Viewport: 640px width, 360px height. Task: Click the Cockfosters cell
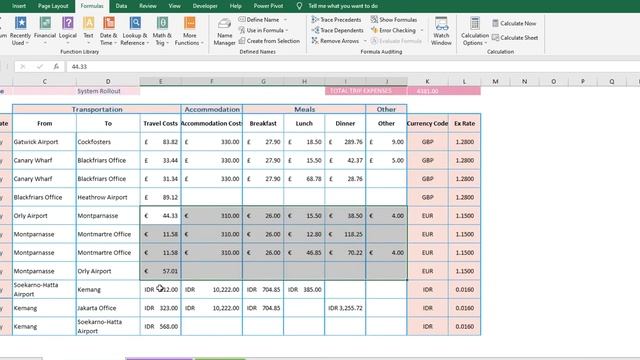108,142
